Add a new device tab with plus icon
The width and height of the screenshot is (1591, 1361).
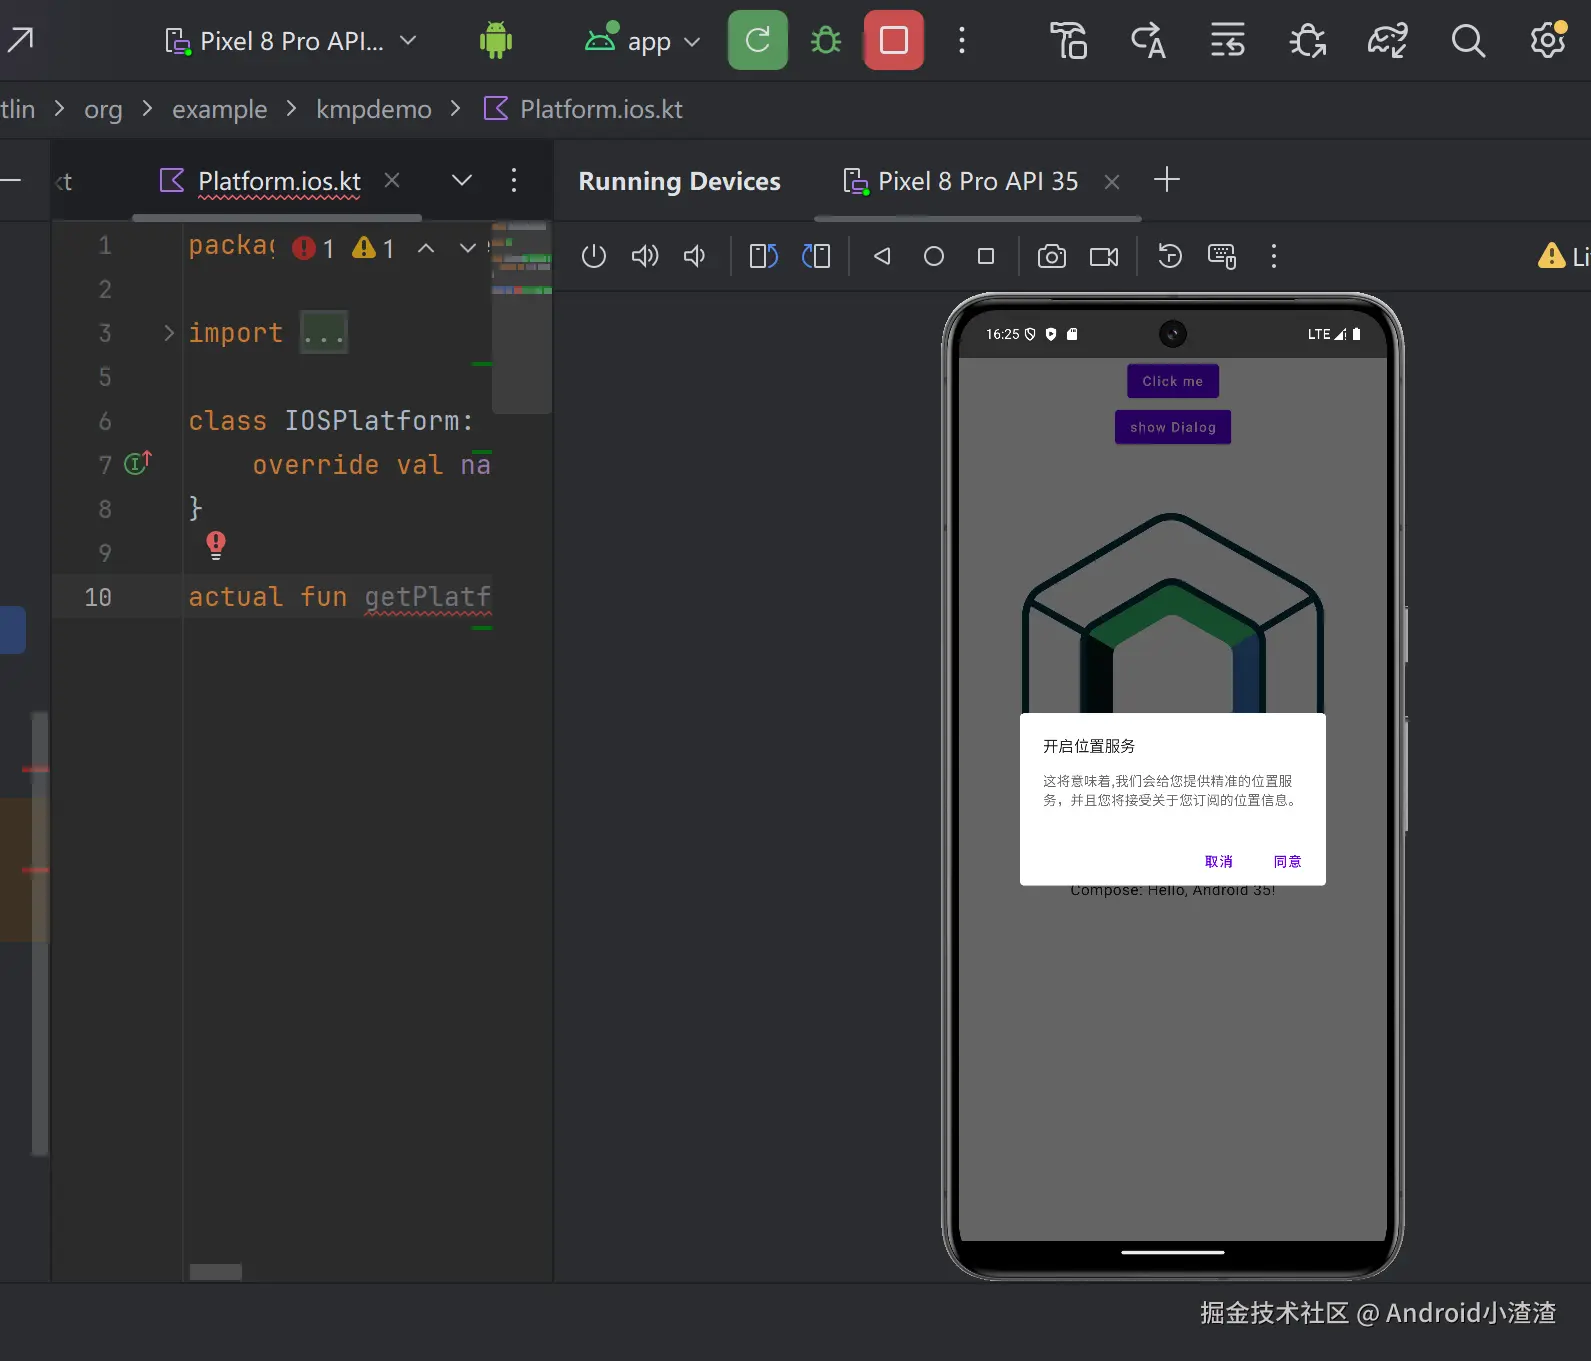tap(1166, 180)
